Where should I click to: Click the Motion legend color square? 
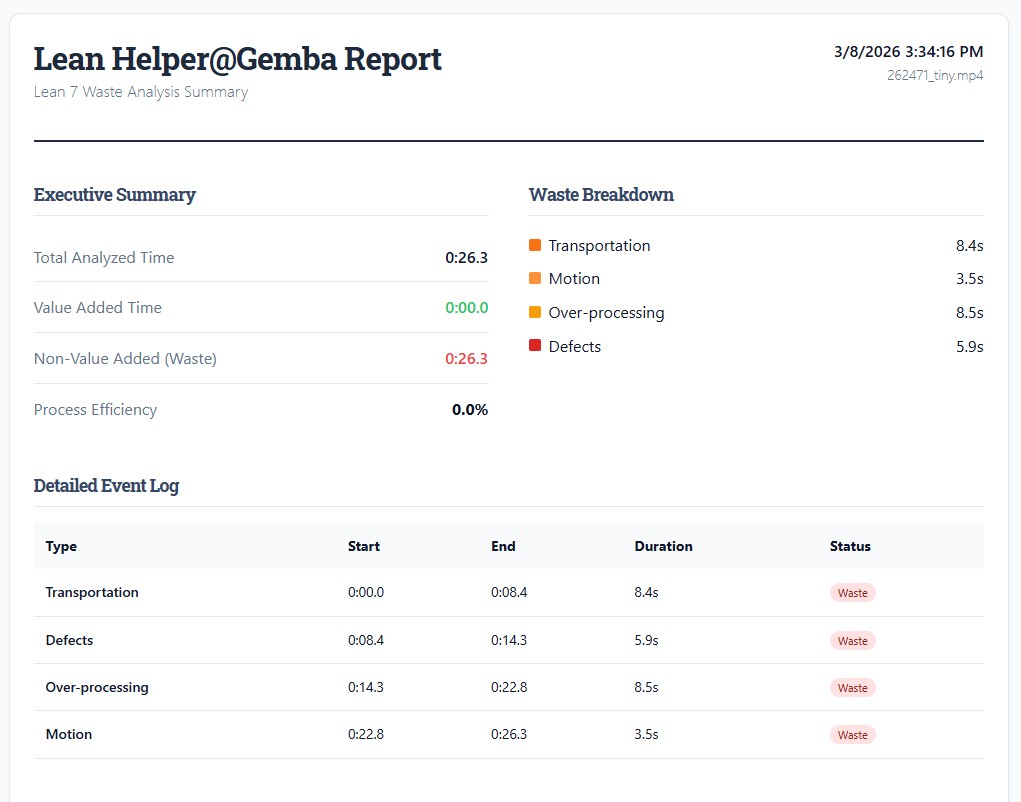535,279
